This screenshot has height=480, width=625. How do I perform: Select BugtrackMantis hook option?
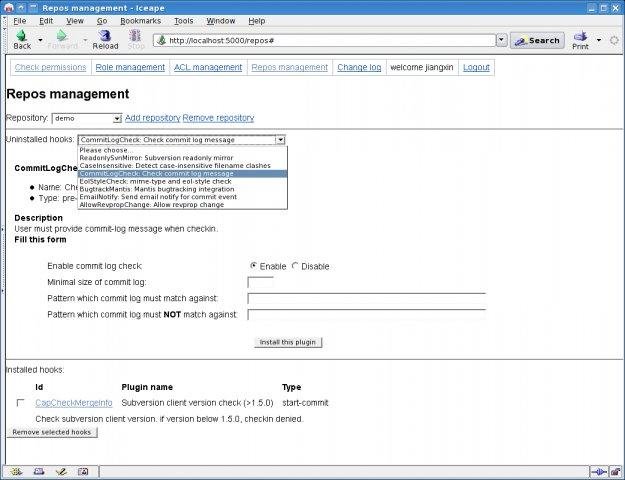[183, 189]
